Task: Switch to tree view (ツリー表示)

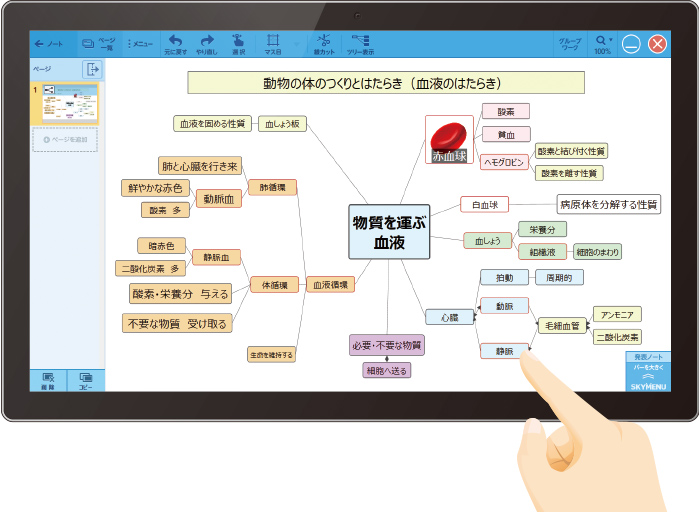Action: click(x=360, y=41)
